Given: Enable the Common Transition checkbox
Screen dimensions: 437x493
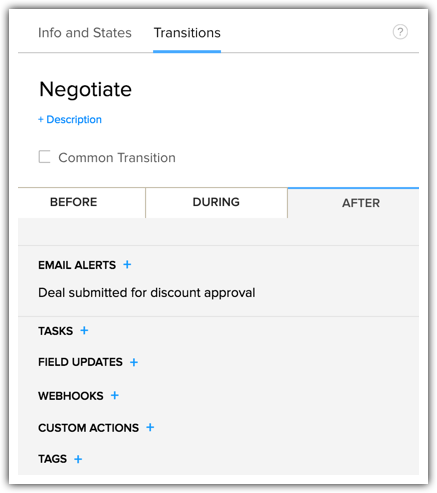Looking at the screenshot, I should coord(44,157).
